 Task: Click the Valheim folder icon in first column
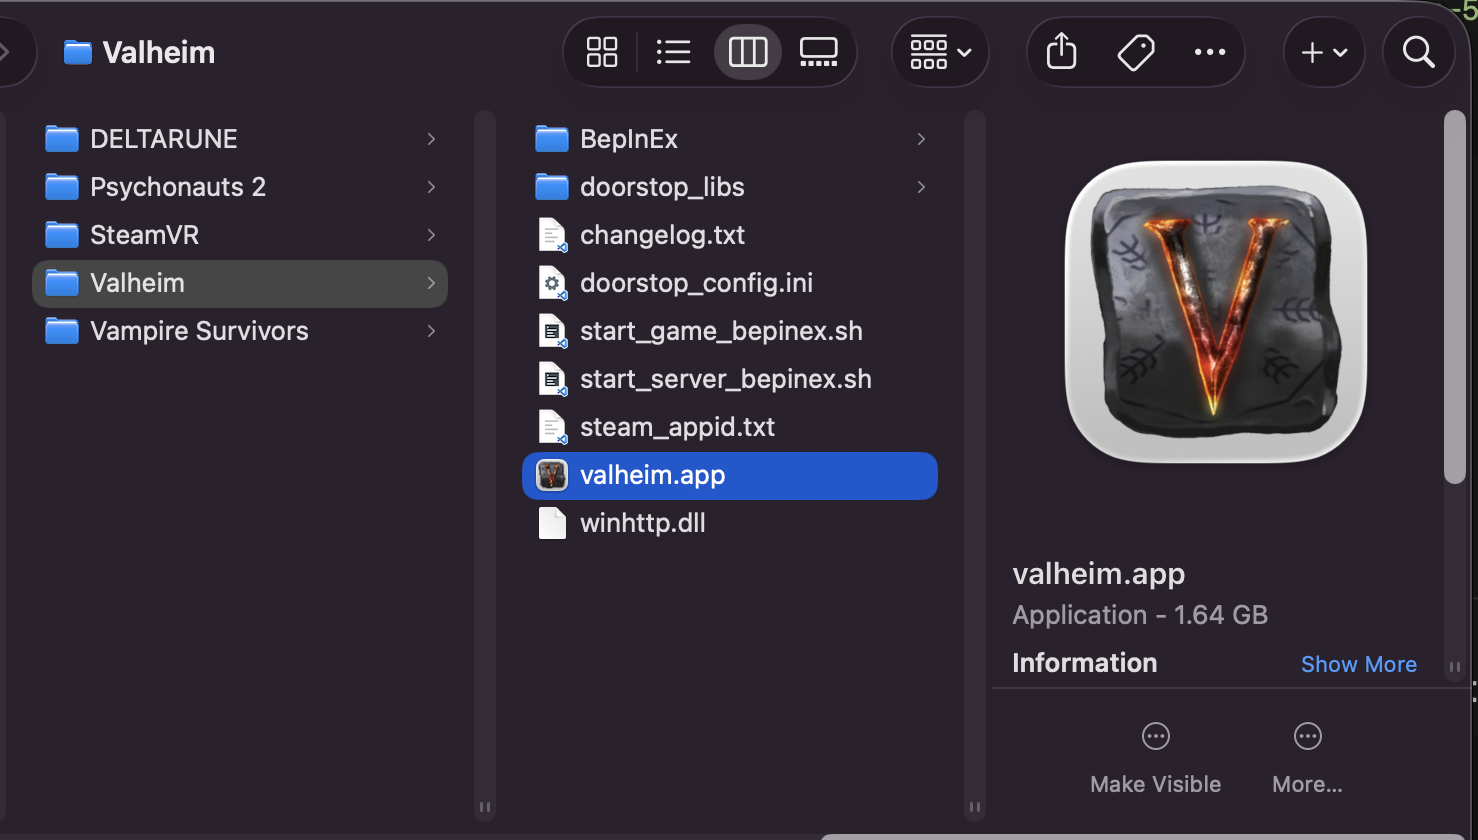pos(62,283)
